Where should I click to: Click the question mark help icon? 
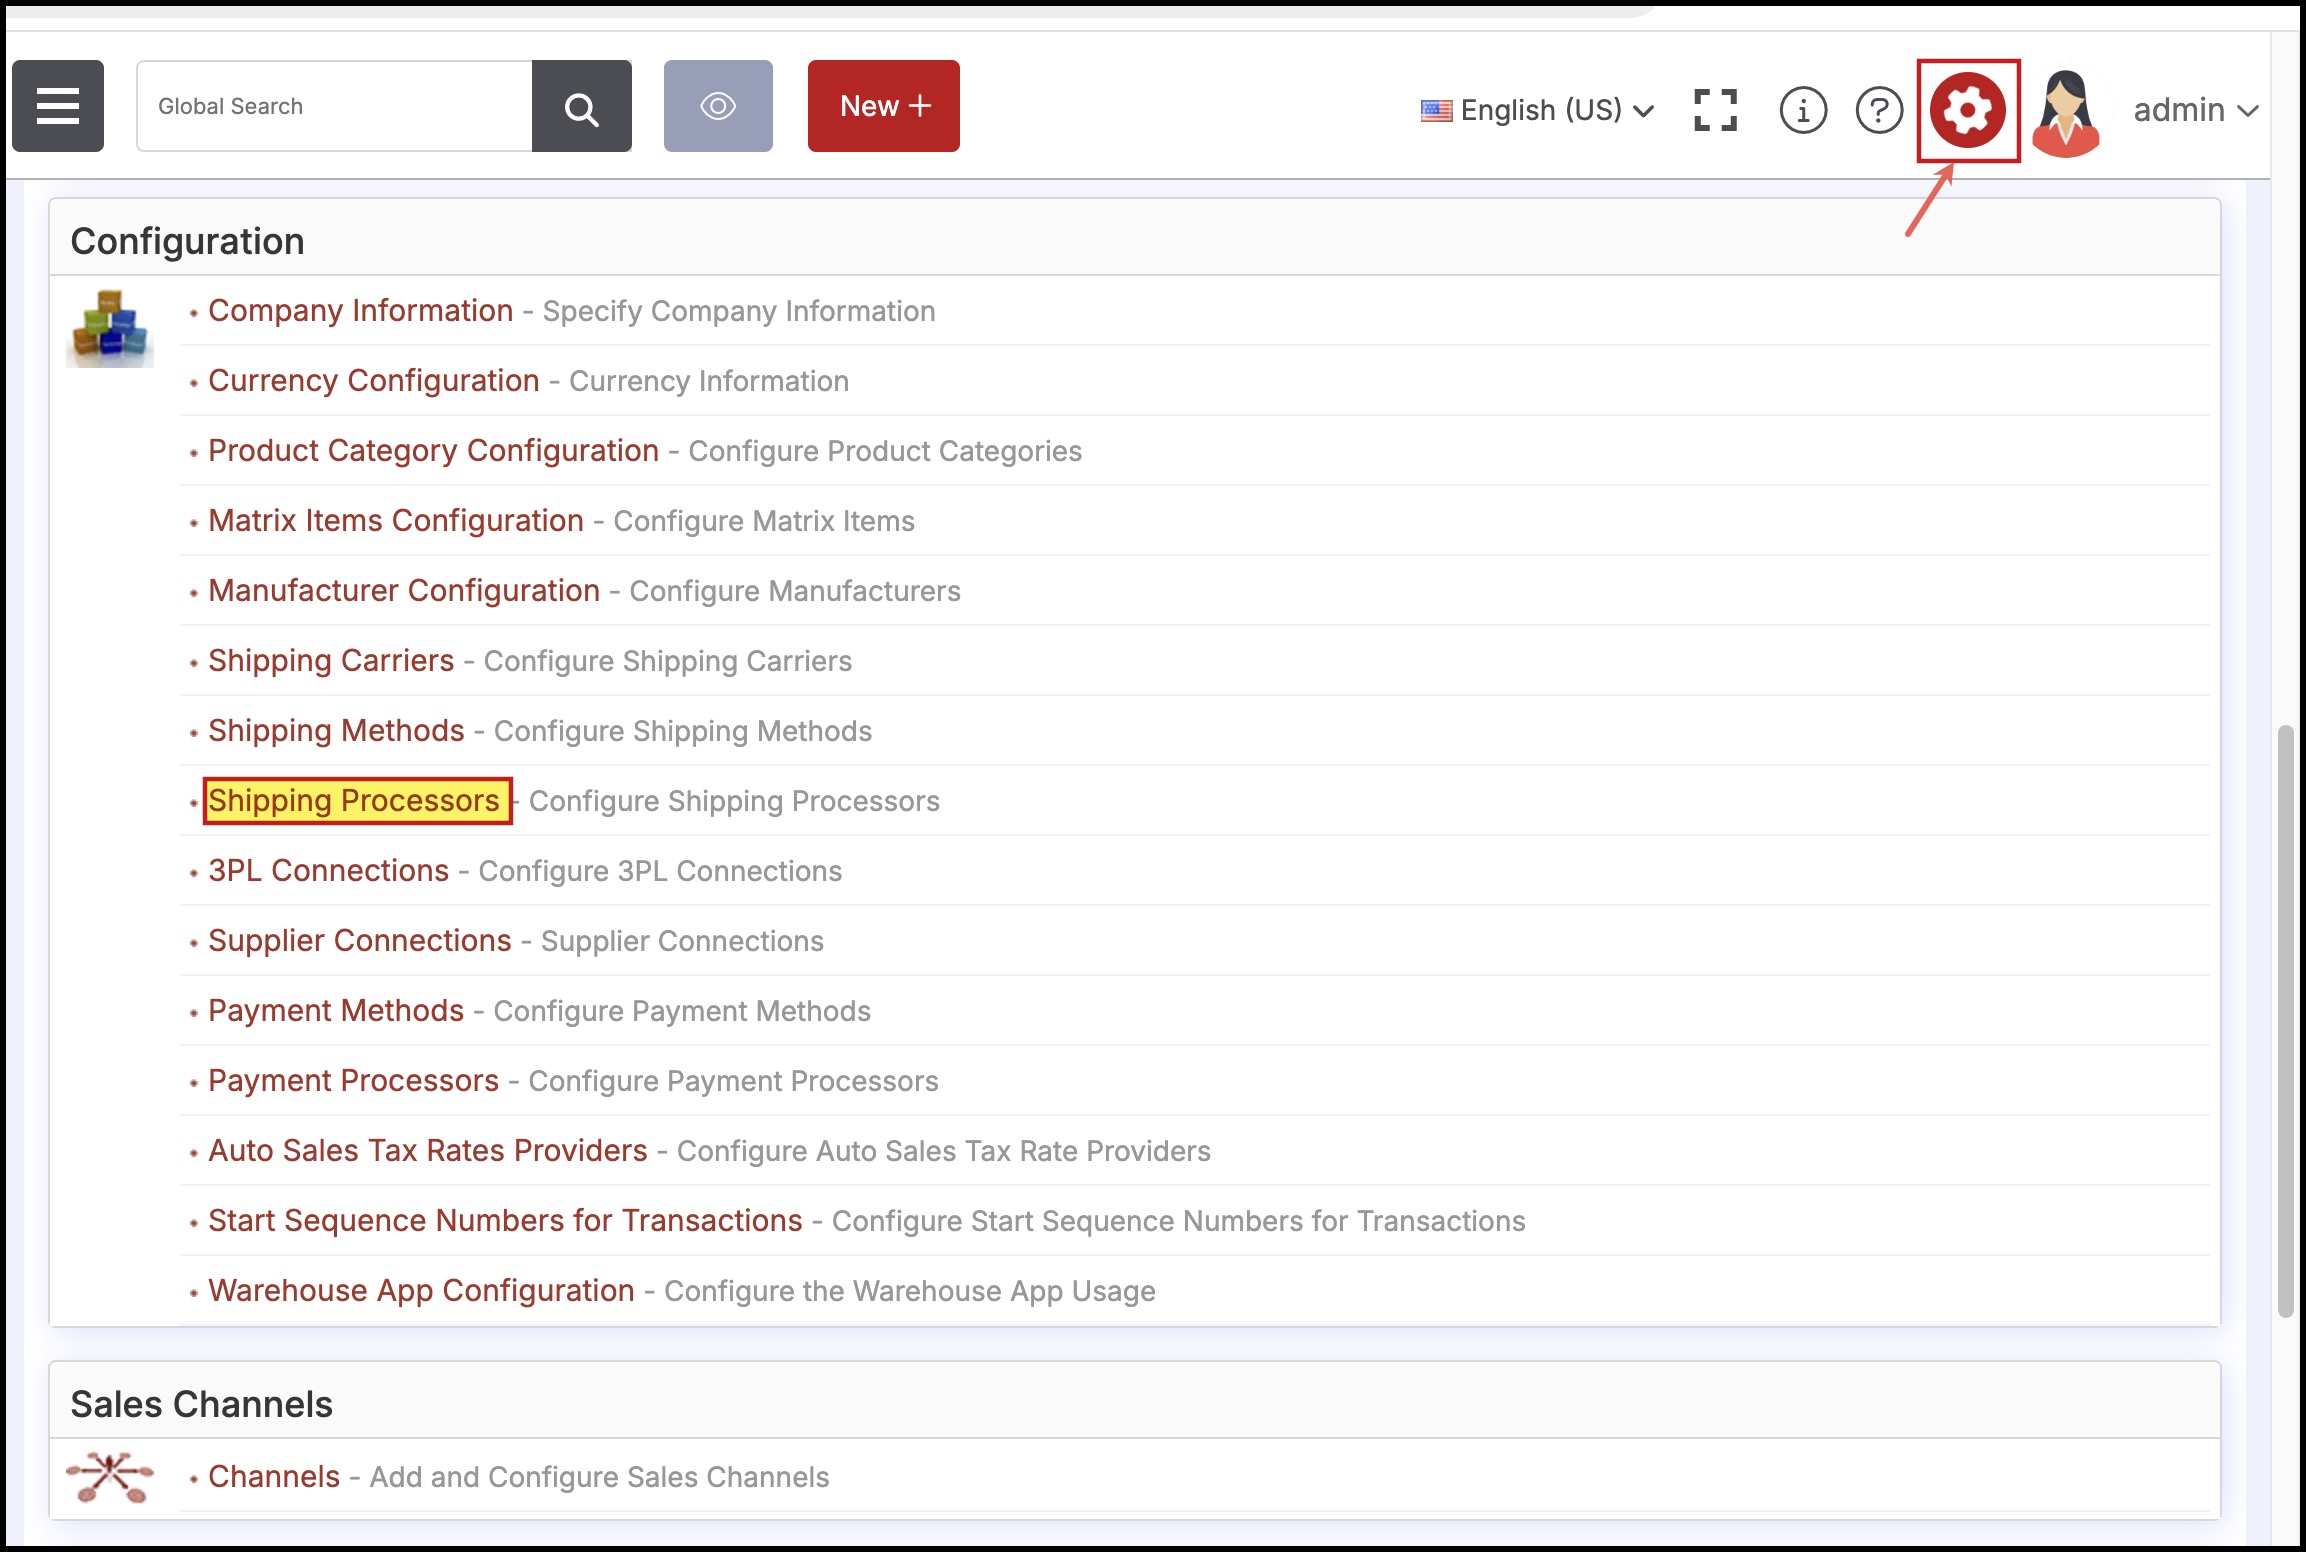tap(1879, 110)
